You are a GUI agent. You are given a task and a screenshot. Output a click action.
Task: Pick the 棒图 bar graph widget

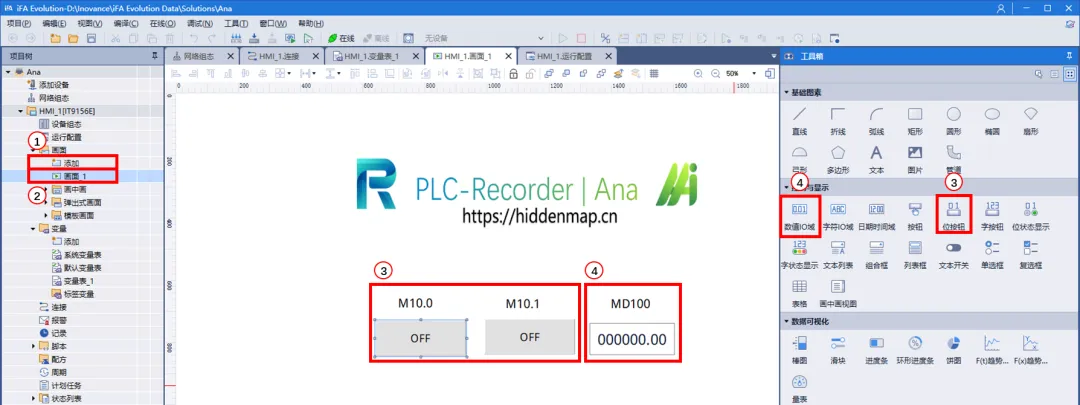point(800,349)
